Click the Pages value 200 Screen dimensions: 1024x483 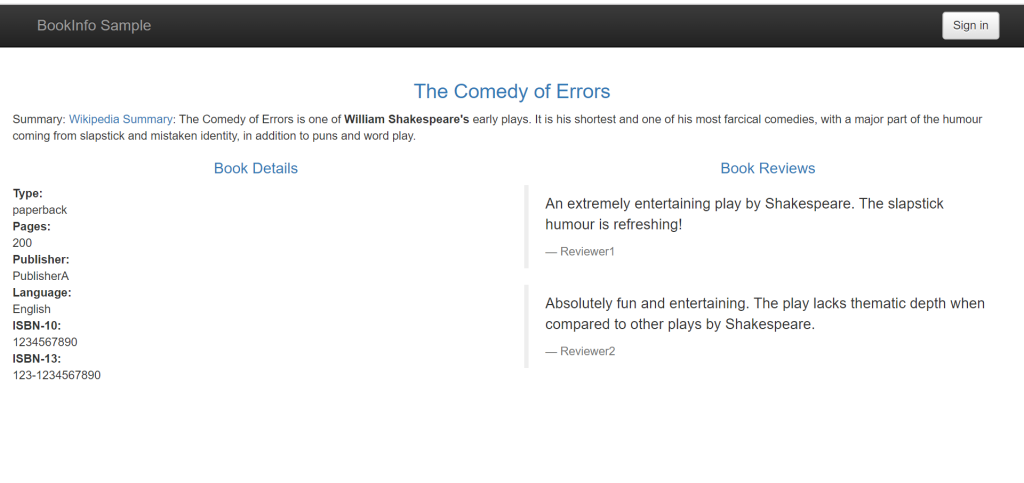22,243
